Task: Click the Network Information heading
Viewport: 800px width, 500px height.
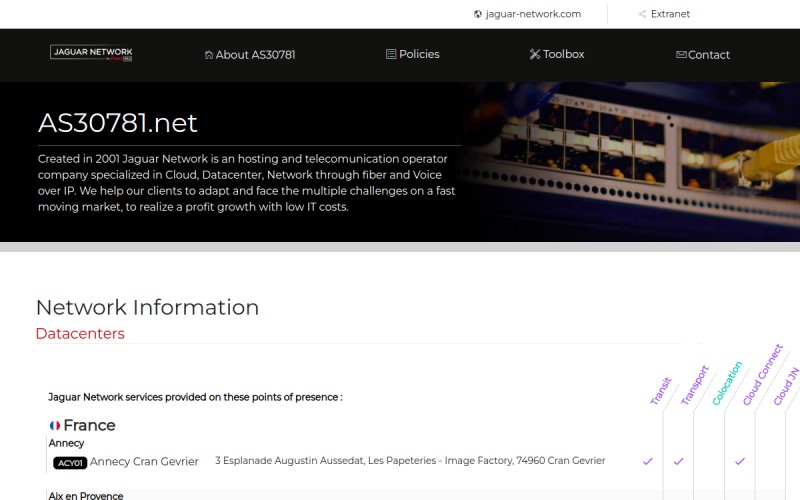Action: pos(147,308)
